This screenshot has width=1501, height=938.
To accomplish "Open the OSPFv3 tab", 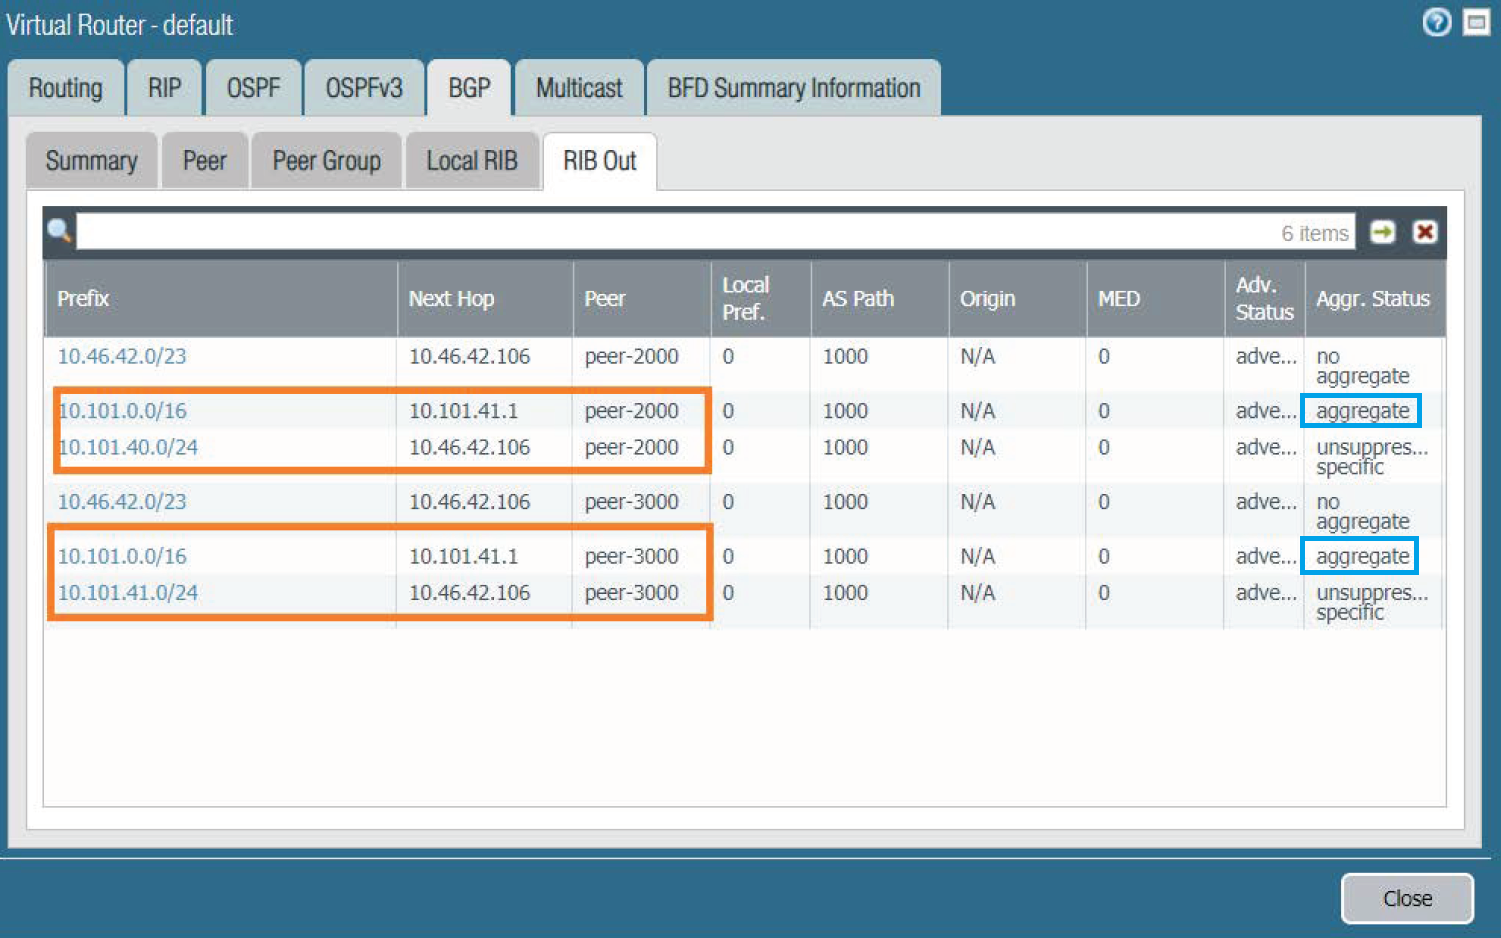I will coord(364,88).
